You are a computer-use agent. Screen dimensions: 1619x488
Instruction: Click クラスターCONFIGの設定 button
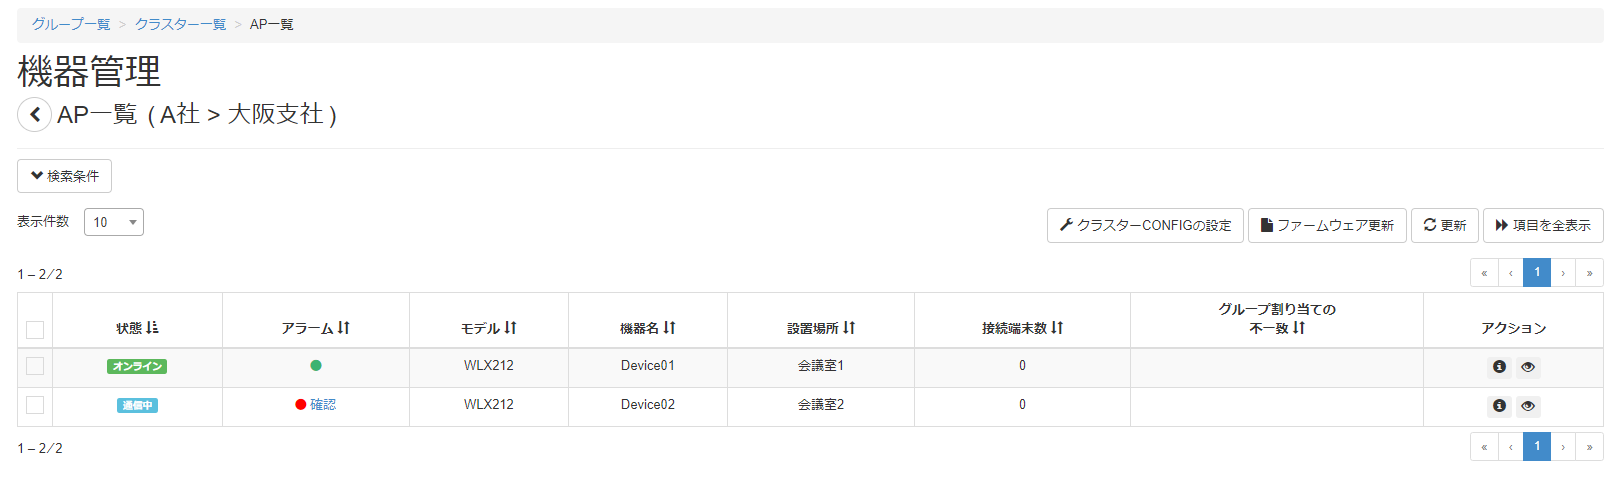[1145, 226]
